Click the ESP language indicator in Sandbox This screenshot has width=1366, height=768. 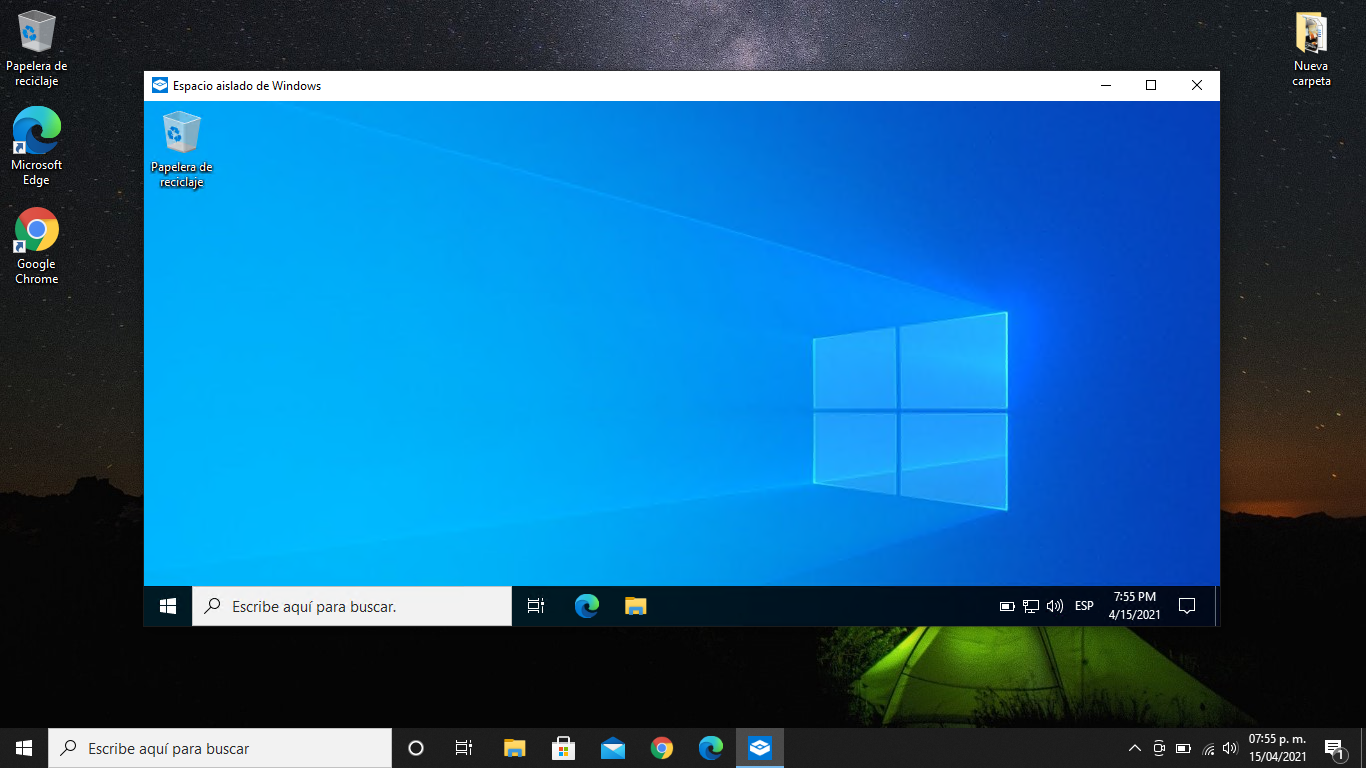pyautogui.click(x=1084, y=606)
